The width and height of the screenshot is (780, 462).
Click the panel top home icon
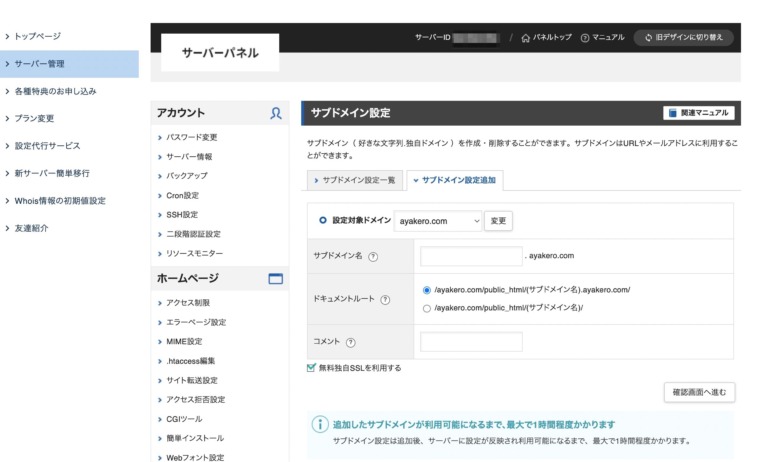[x=525, y=38]
